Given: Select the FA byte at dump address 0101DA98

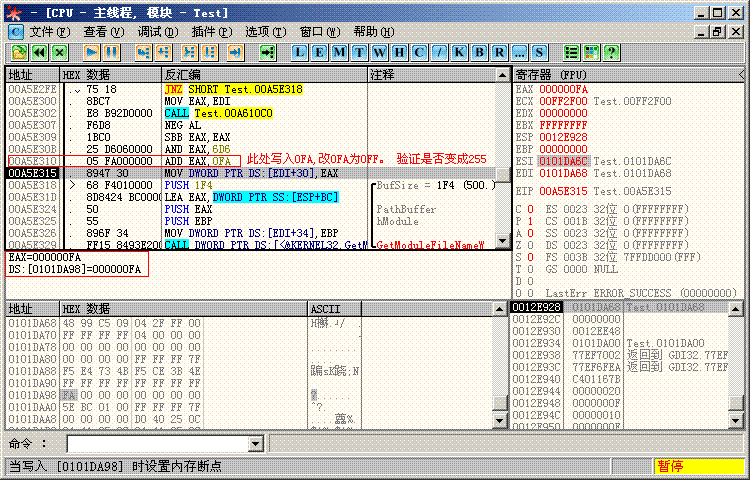Looking at the screenshot, I should point(68,395).
